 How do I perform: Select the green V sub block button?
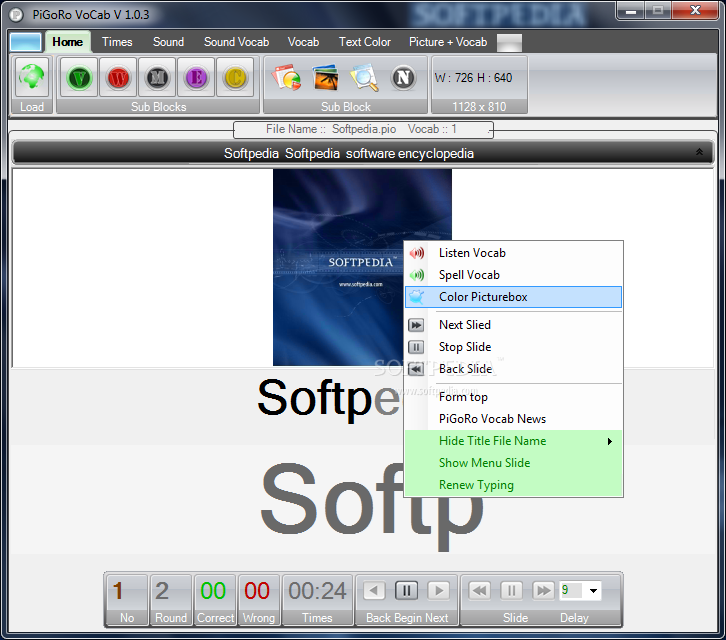point(79,77)
